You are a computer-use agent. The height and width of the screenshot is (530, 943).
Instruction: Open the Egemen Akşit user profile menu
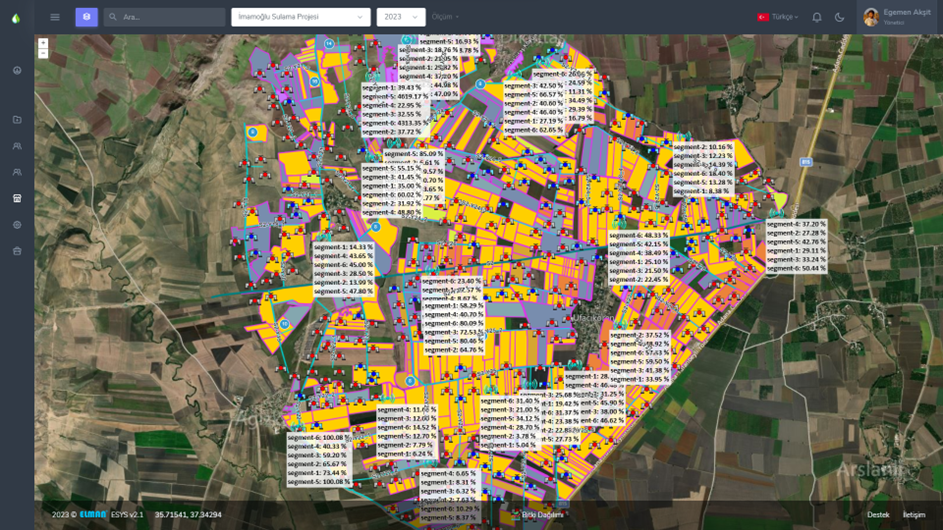[x=897, y=17]
